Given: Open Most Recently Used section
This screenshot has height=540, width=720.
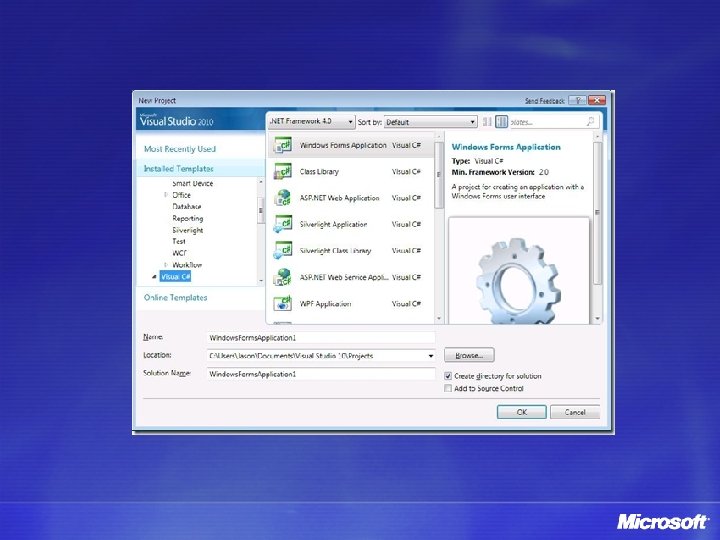Looking at the screenshot, I should [180, 149].
